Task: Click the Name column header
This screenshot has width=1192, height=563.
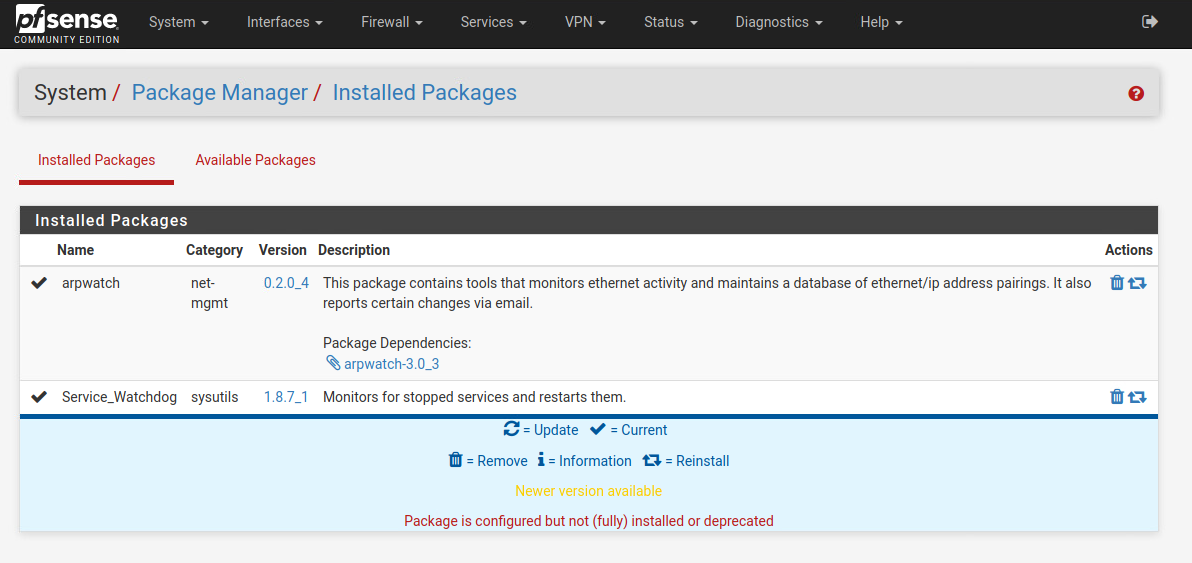Action: (x=75, y=250)
